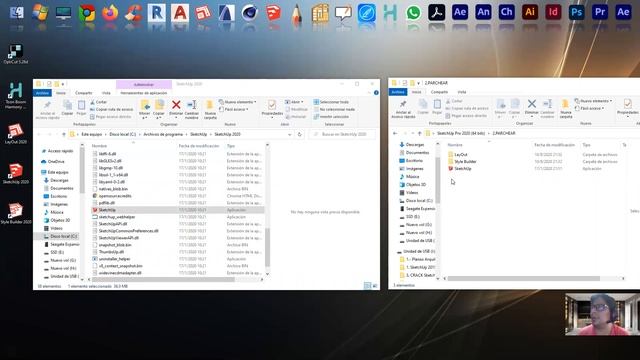Click Seleccionar todo in SketchUp 2020 window
640x360 pixels.
331,102
